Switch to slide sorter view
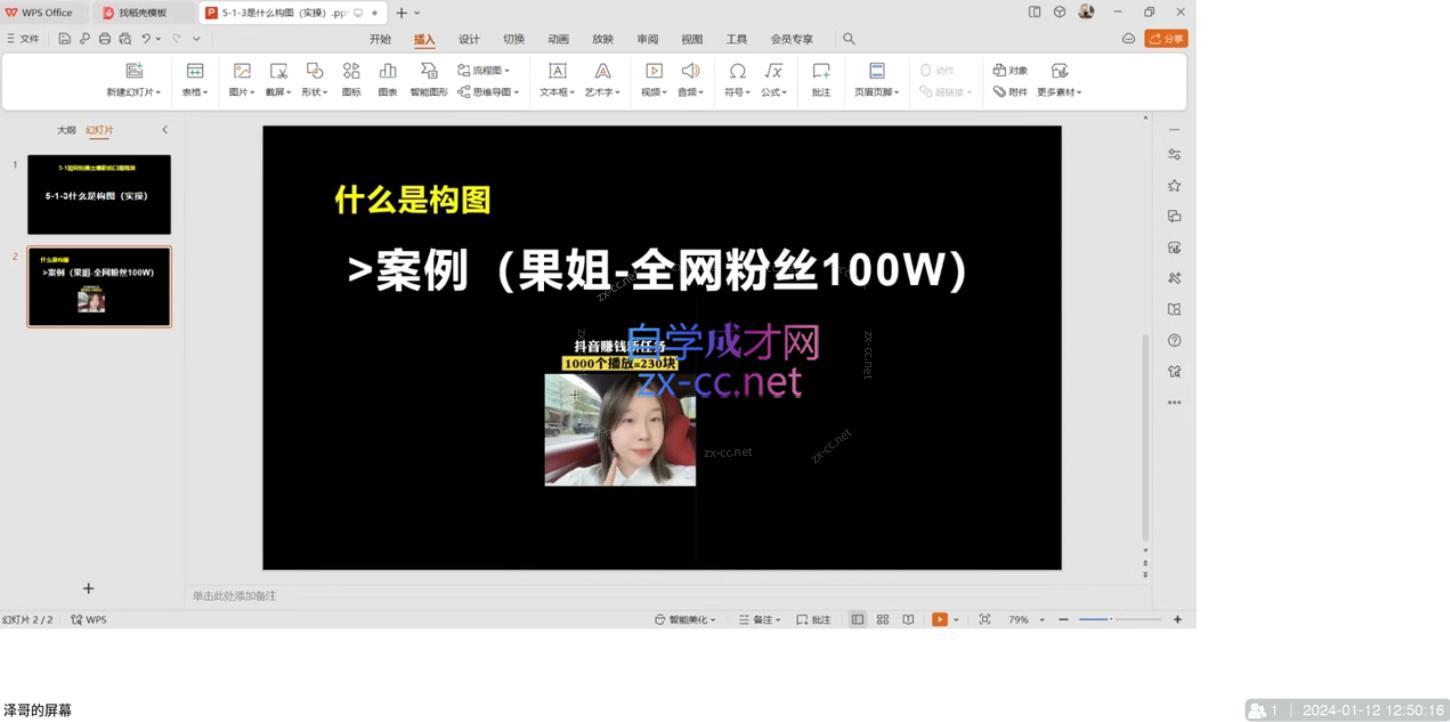The height and width of the screenshot is (722, 1450). coord(882,619)
